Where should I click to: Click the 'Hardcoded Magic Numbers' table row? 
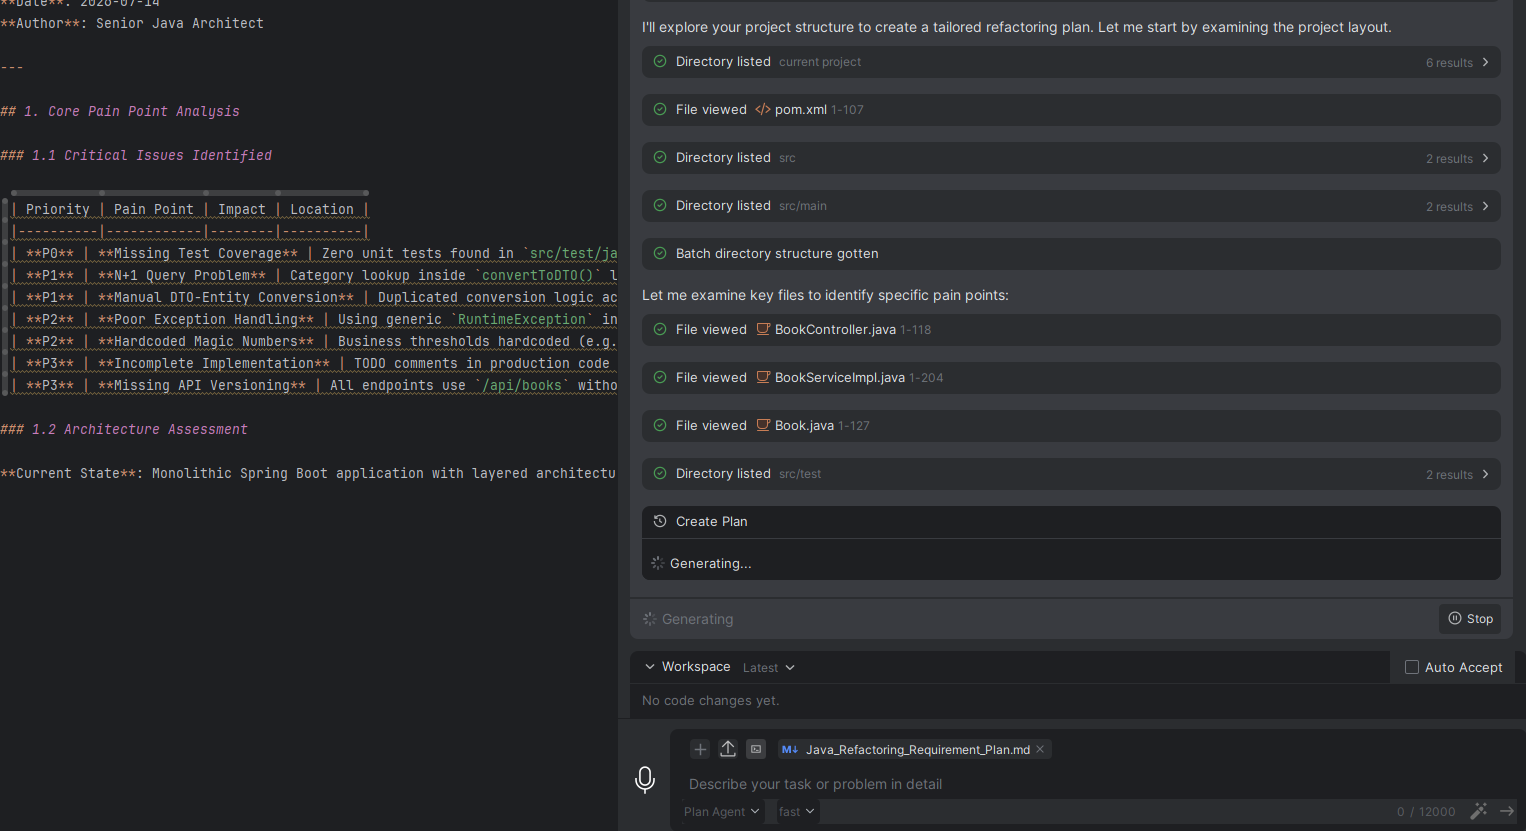[314, 341]
